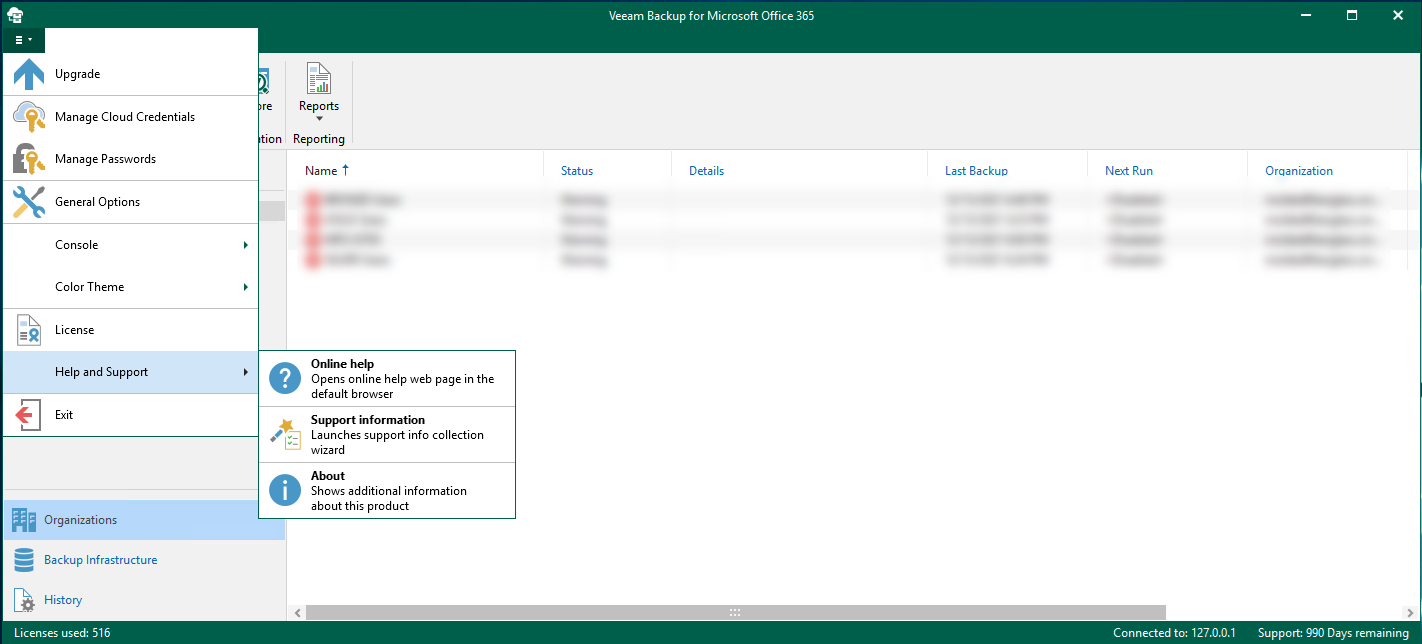Sort by the Status column header
Screen dimensions: 1422x644
577,171
